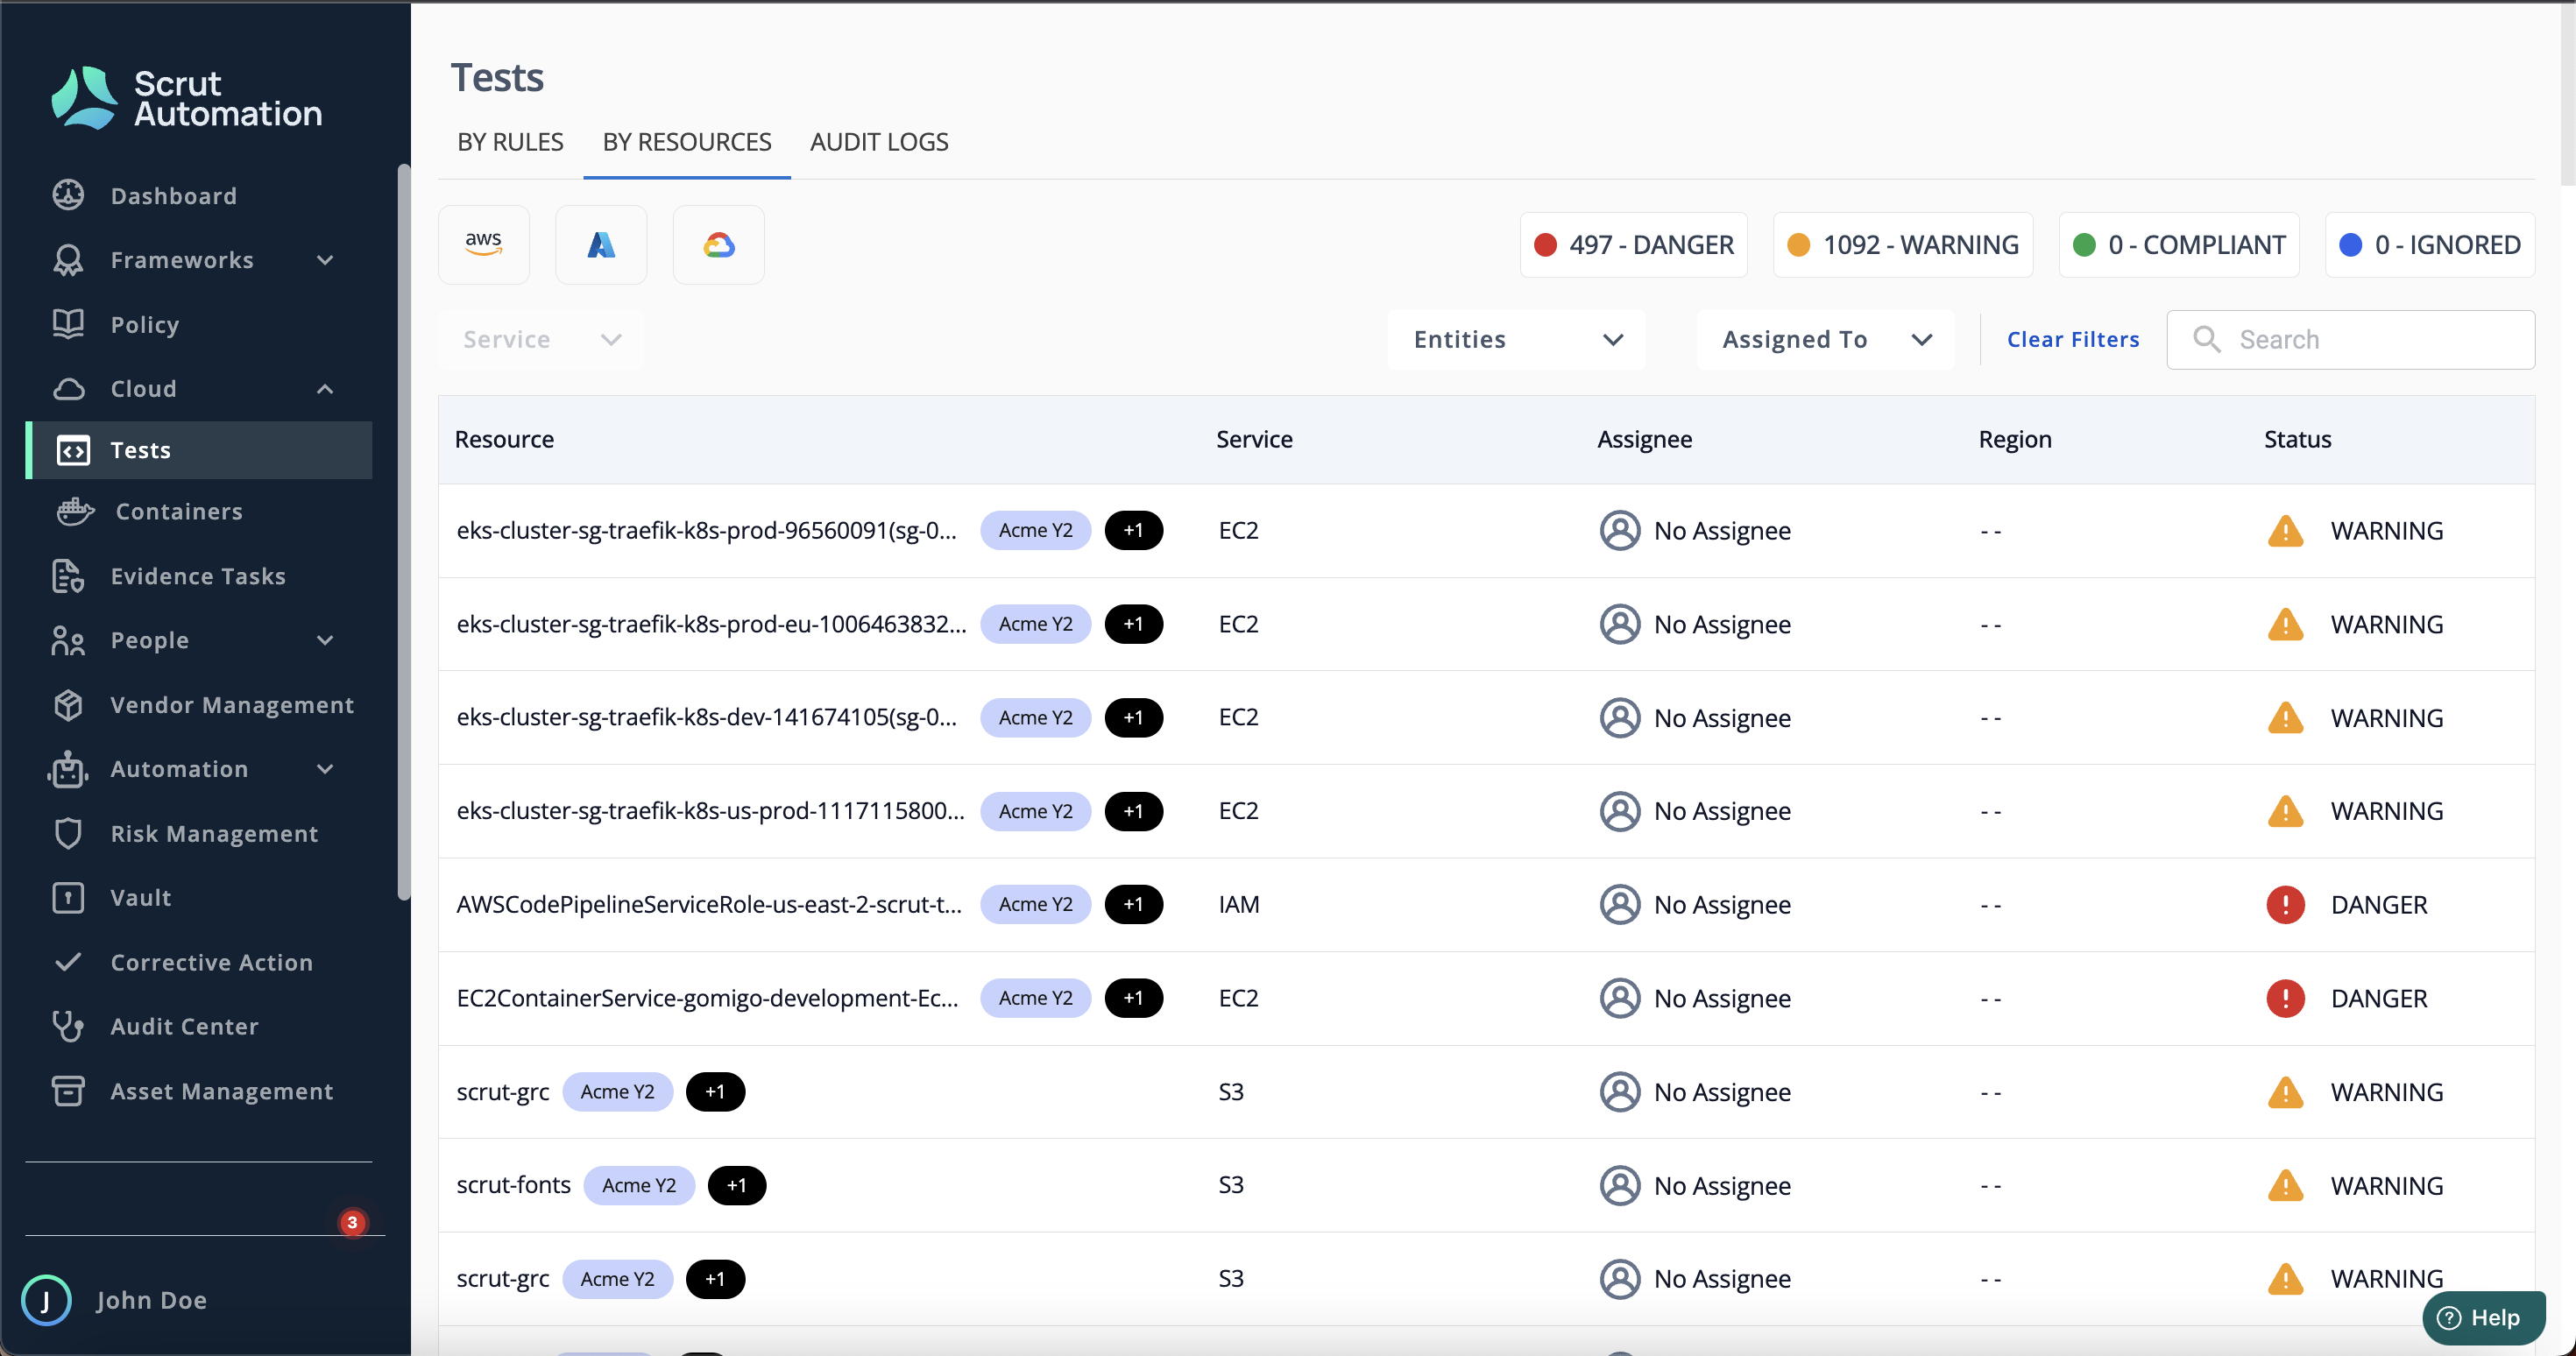Open Evidence Tasks in sidebar
2576x1356 pixels.
(198, 576)
